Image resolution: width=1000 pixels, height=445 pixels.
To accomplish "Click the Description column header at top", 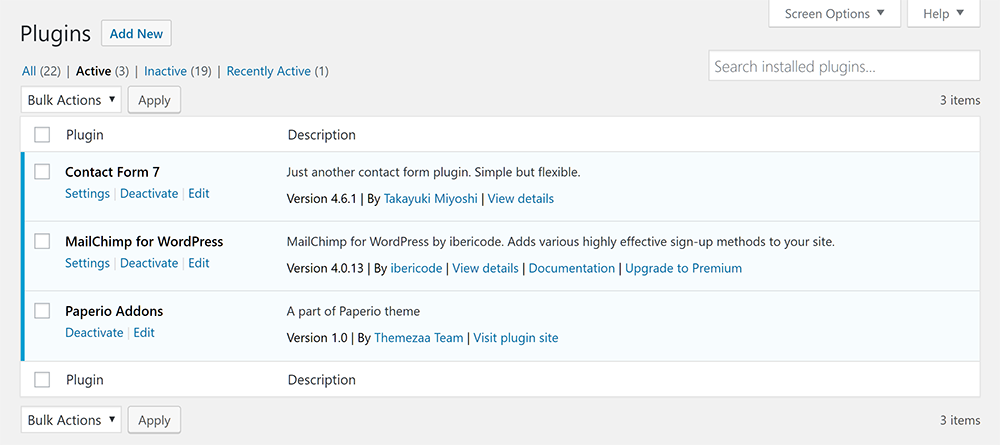I will click(321, 135).
